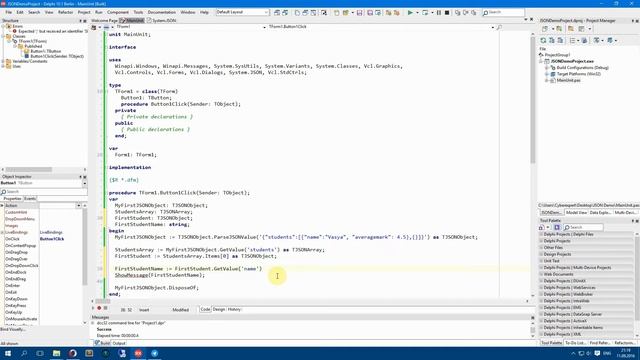The height and width of the screenshot is (360, 640).
Task: Expand the Target Platforms (Win32) node
Action: tap(547, 74)
